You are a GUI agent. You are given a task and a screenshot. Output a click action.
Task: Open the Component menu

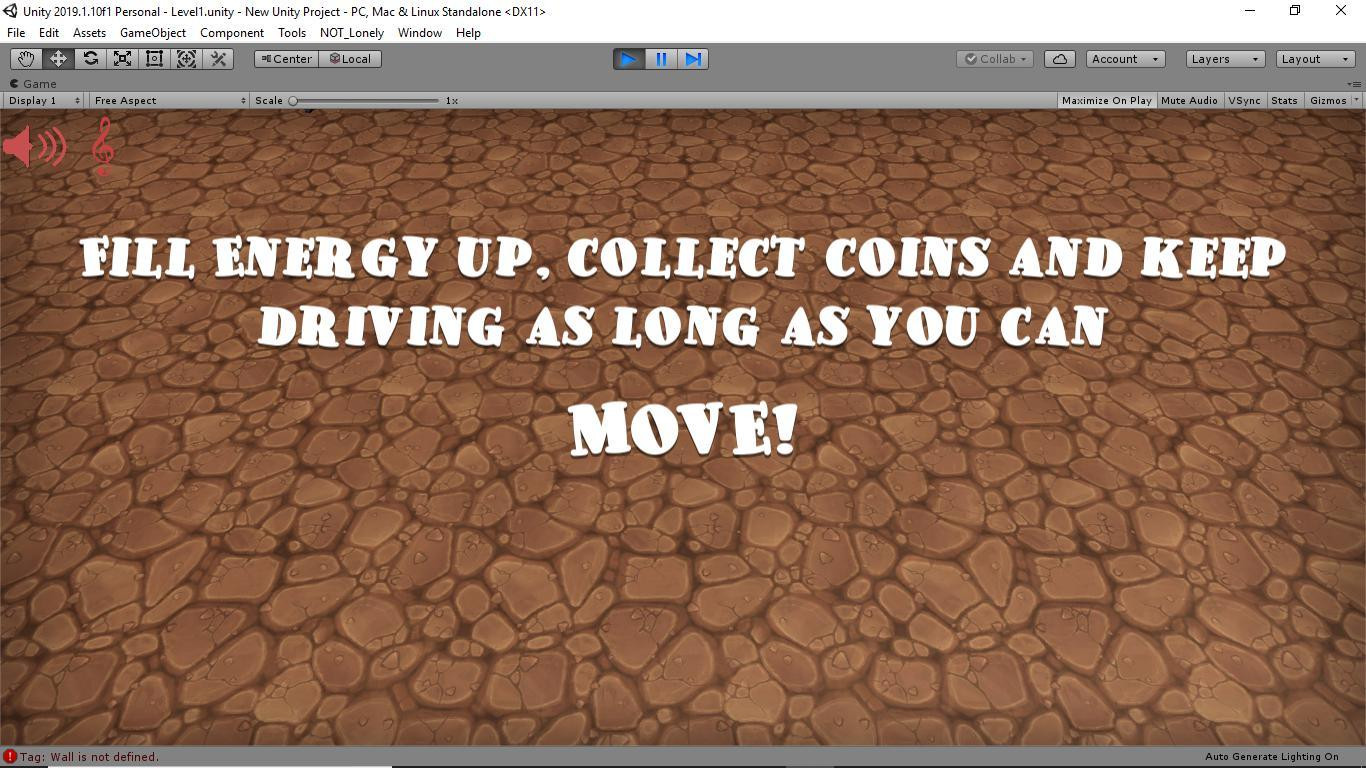pos(232,33)
